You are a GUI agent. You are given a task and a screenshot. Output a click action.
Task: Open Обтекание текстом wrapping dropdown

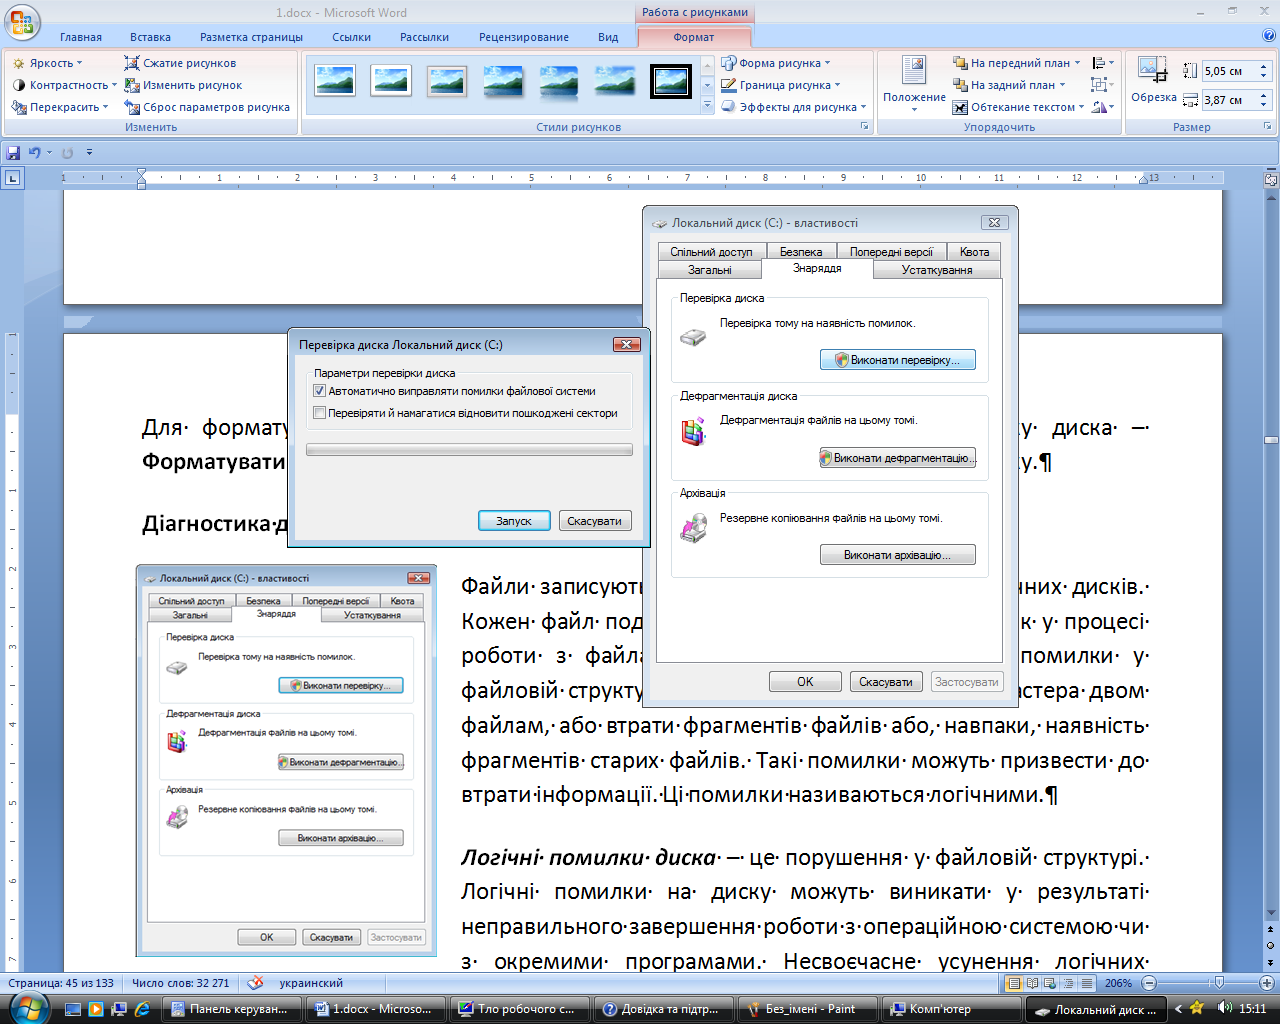pos(1018,107)
